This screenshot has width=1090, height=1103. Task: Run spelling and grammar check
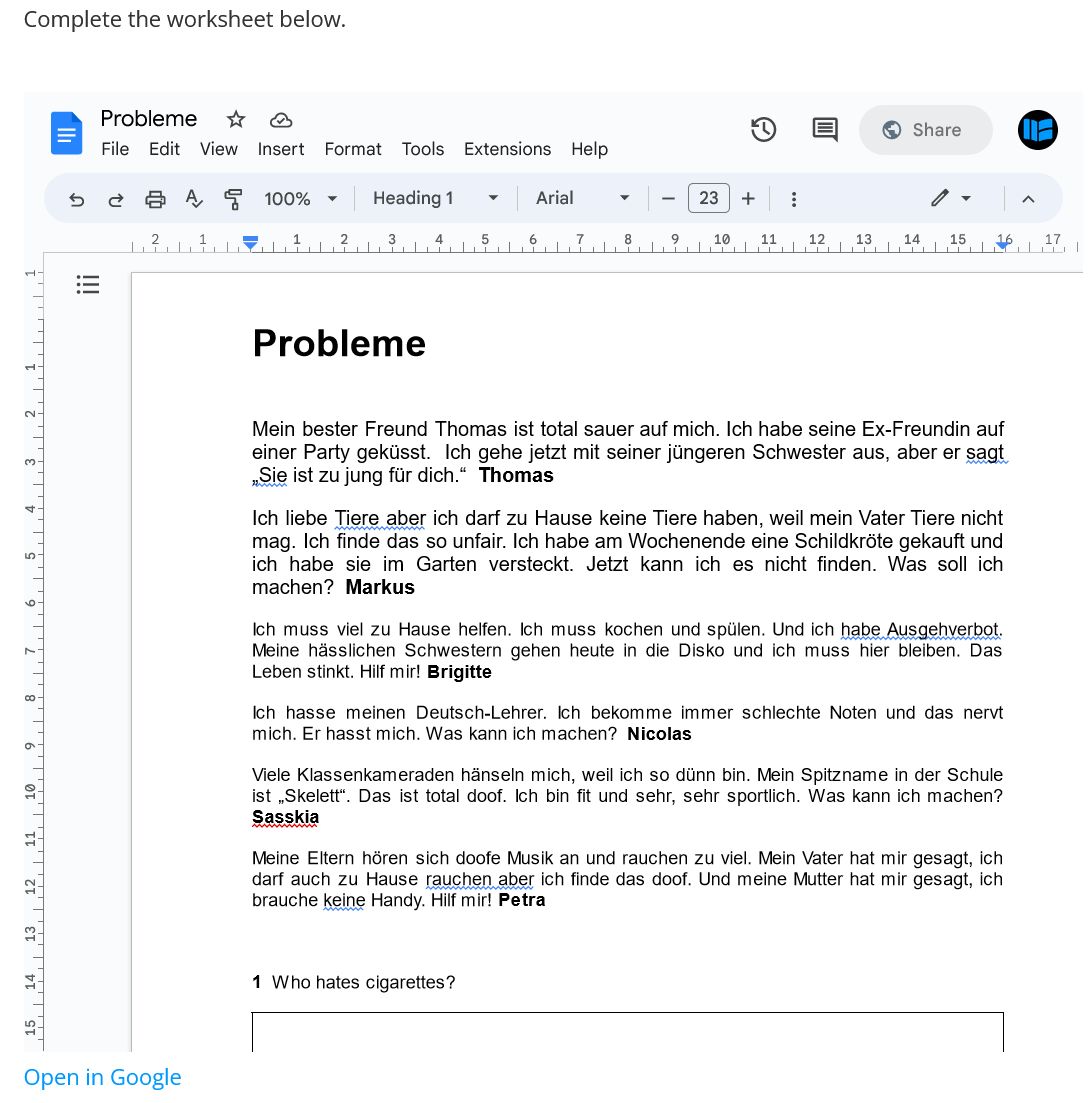(194, 199)
